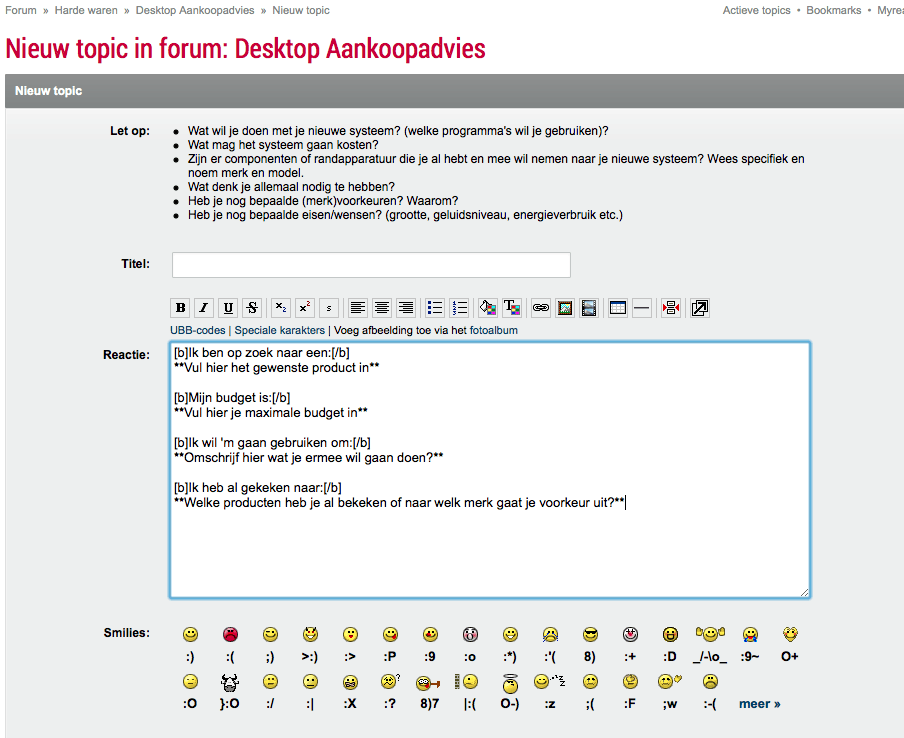Viewport: 904px width, 738px height.
Task: Apply strikethrough formatting
Action: [x=252, y=308]
